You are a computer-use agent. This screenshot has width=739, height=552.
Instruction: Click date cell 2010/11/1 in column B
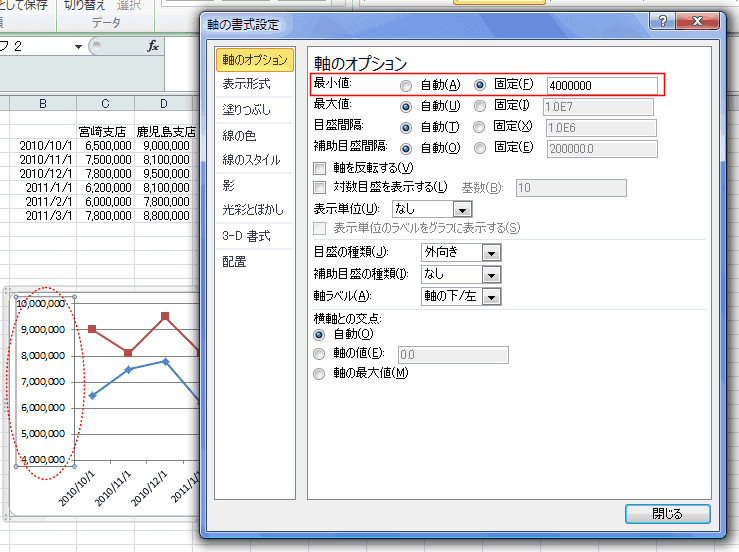[x=43, y=160]
